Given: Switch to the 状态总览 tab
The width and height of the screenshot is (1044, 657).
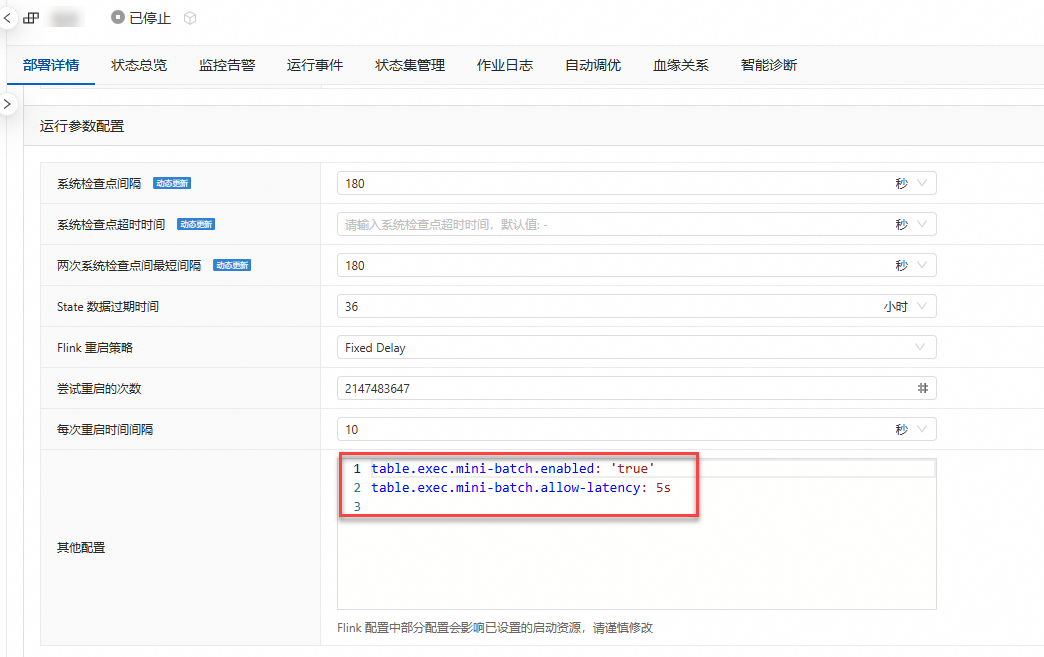Looking at the screenshot, I should point(138,65).
